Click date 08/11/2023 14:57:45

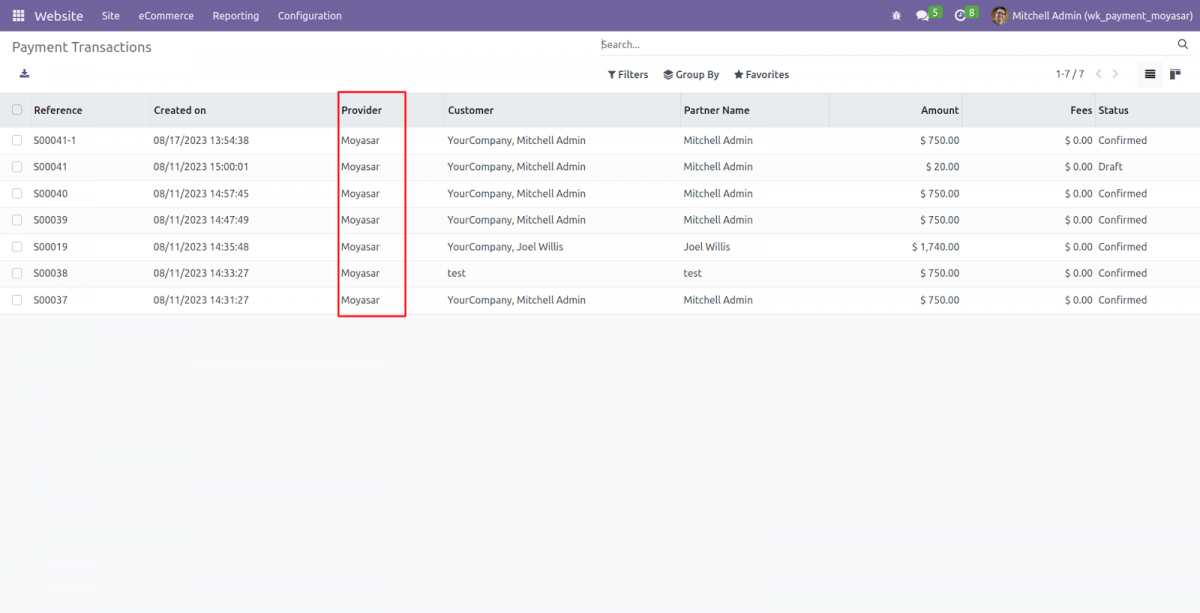coord(201,193)
